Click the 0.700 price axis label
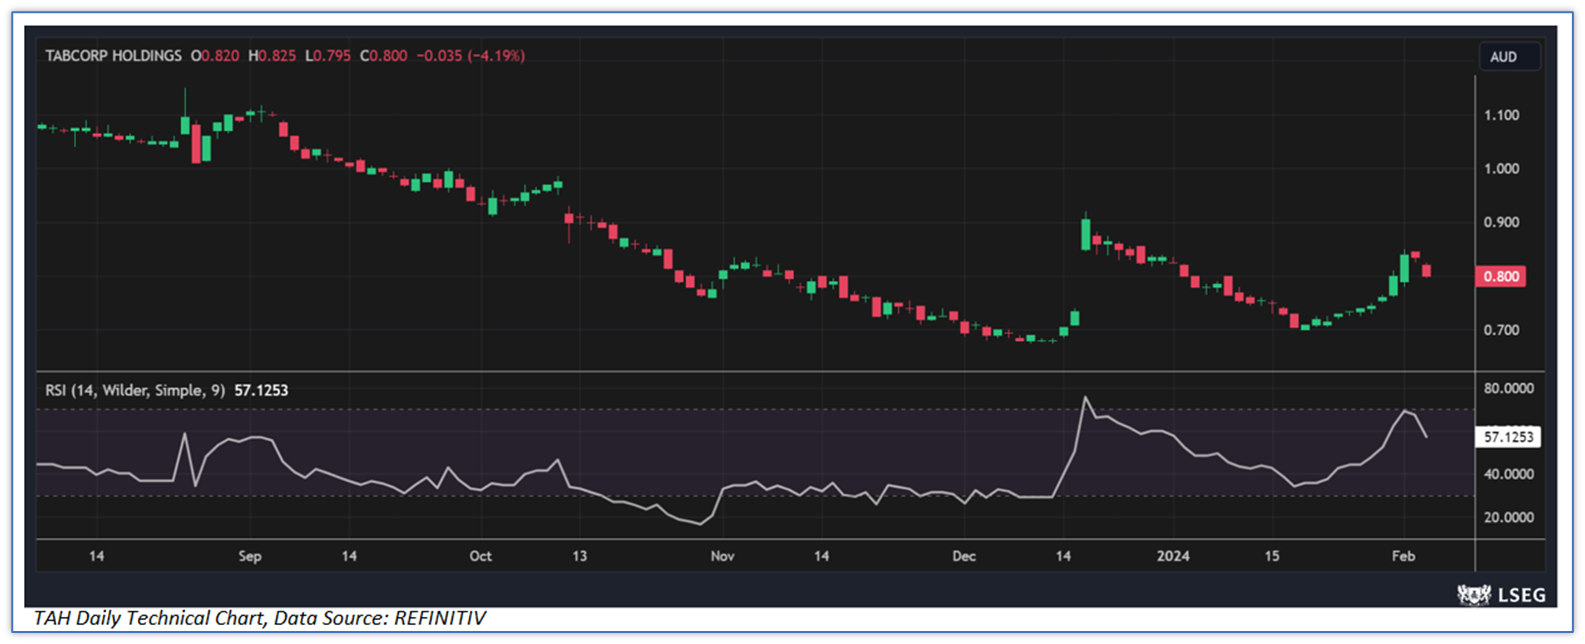This screenshot has width=1585, height=644. 1501,330
